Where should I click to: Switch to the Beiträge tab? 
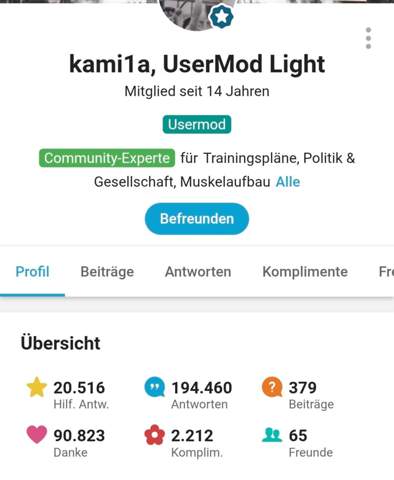point(107,272)
